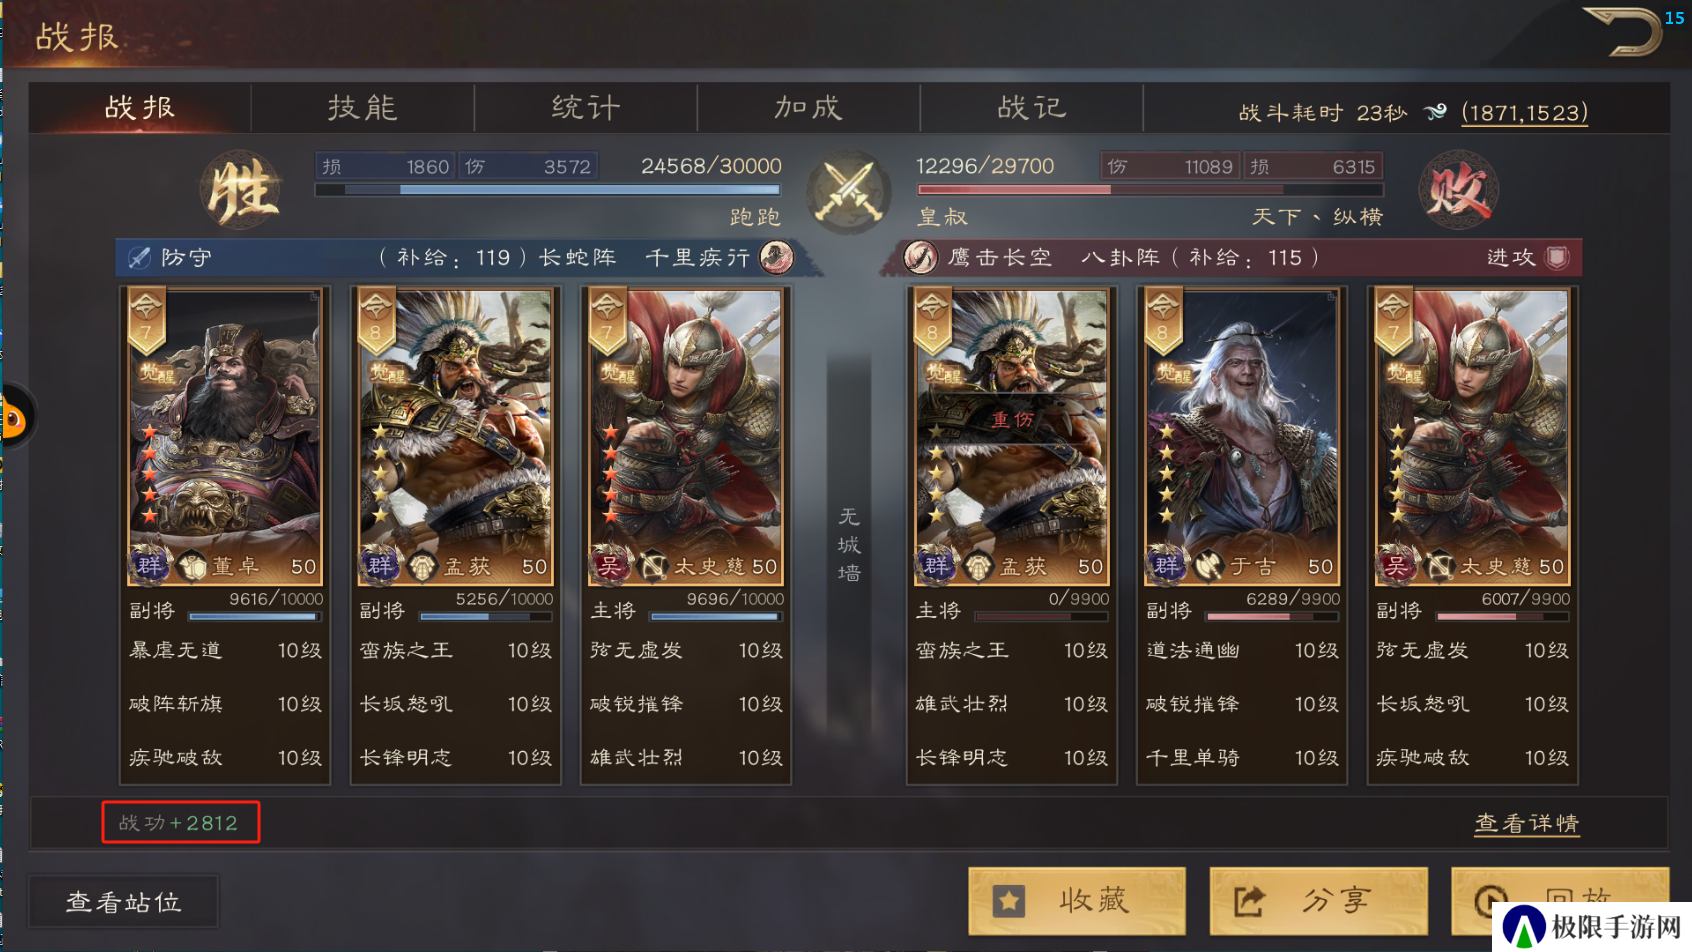This screenshot has height=952, width=1692.
Task: Open the 战记 tab
Action: [1032, 107]
